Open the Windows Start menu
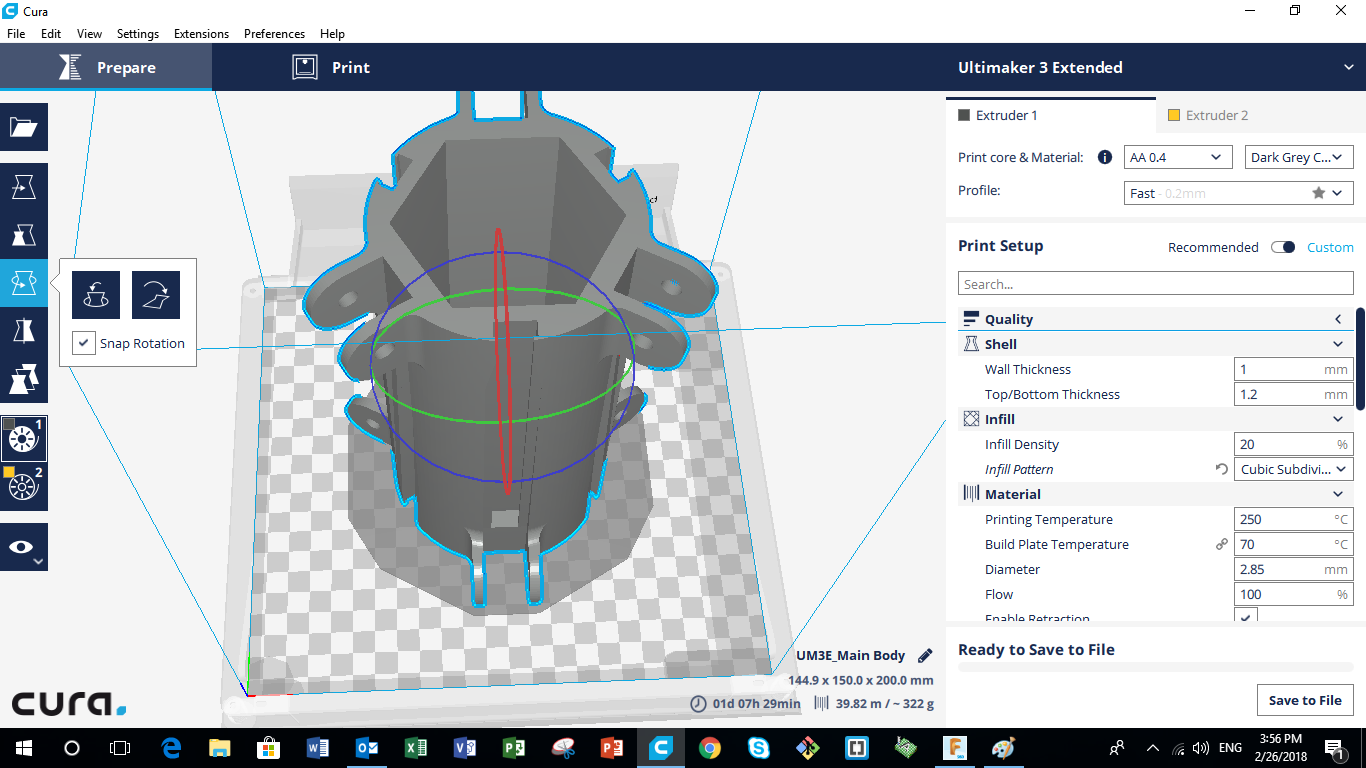Viewport: 1366px width, 768px height. 23,748
